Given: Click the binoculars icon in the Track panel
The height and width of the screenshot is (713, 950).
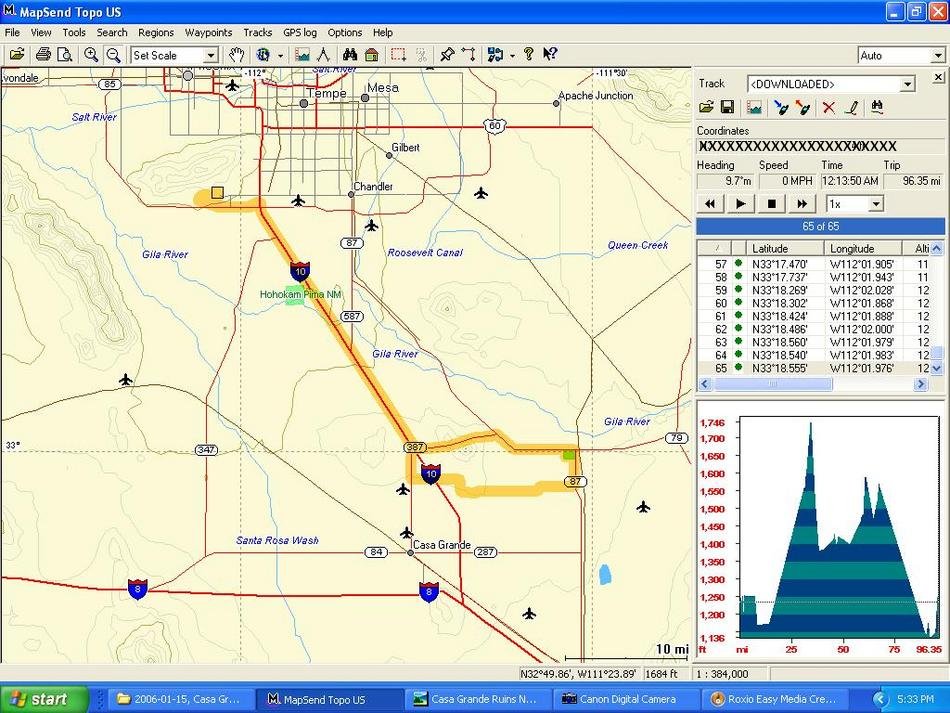Looking at the screenshot, I should click(877, 108).
